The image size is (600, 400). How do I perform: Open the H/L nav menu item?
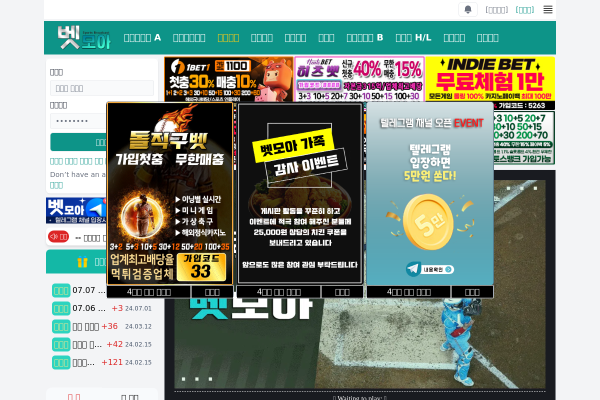coord(413,38)
